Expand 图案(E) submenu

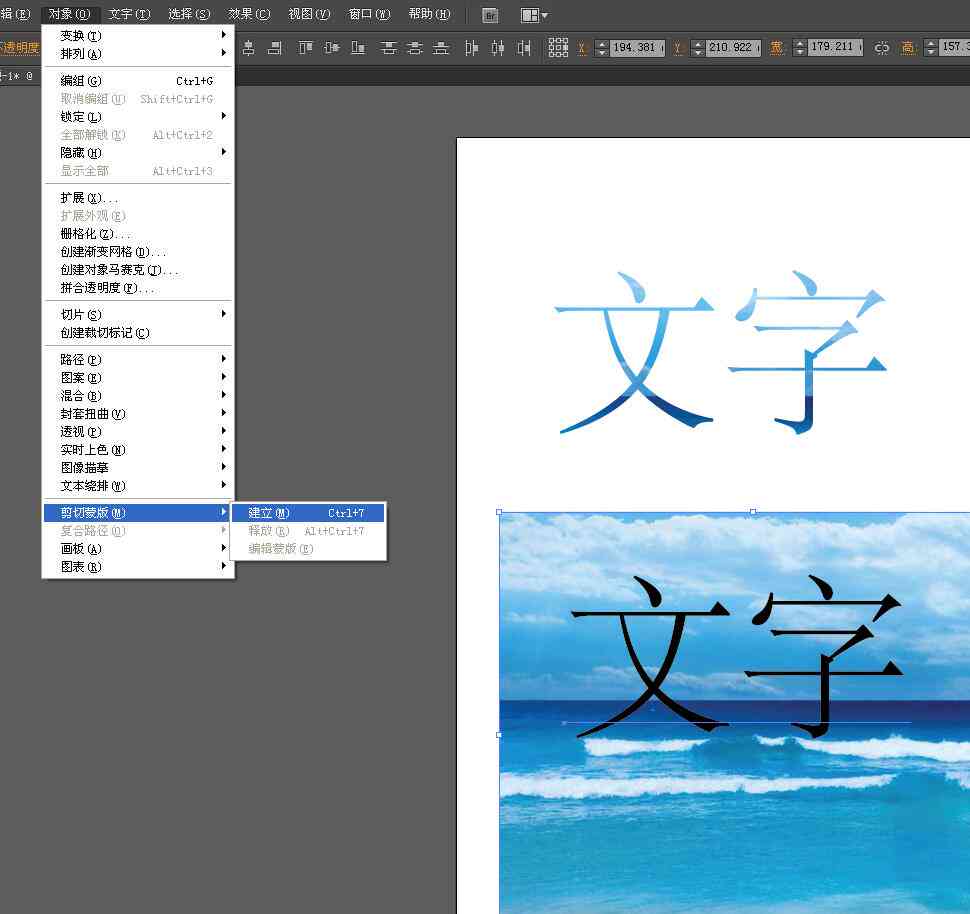(x=138, y=378)
